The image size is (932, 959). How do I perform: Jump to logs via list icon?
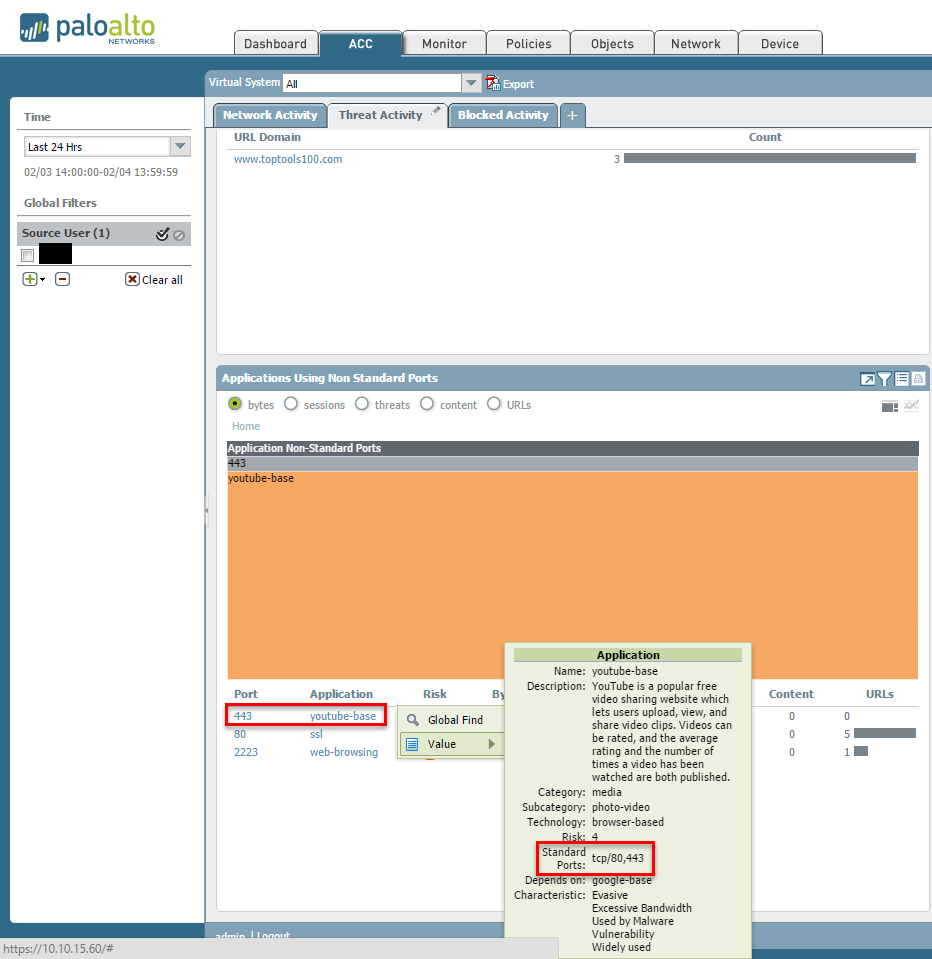pos(901,379)
